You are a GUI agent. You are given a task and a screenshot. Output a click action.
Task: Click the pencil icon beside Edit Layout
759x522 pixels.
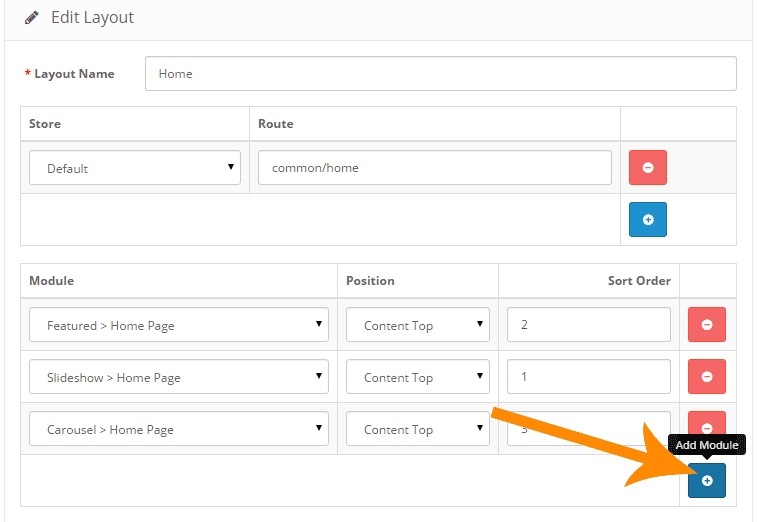point(31,17)
